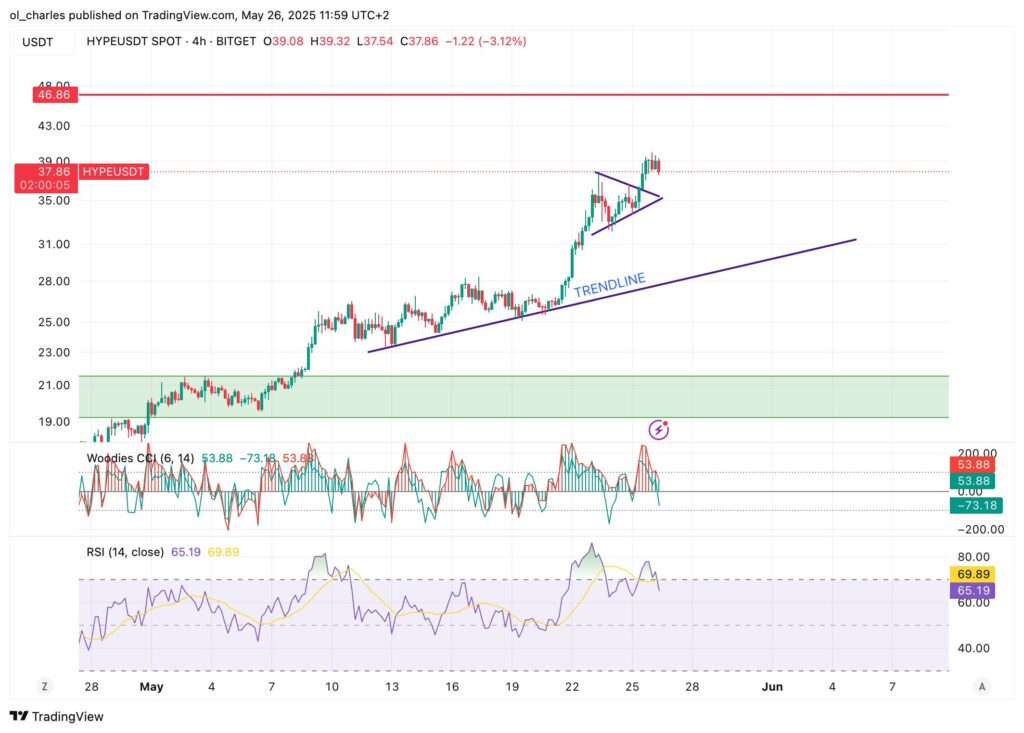
Task: Click the May label on time axis
Action: point(151,686)
